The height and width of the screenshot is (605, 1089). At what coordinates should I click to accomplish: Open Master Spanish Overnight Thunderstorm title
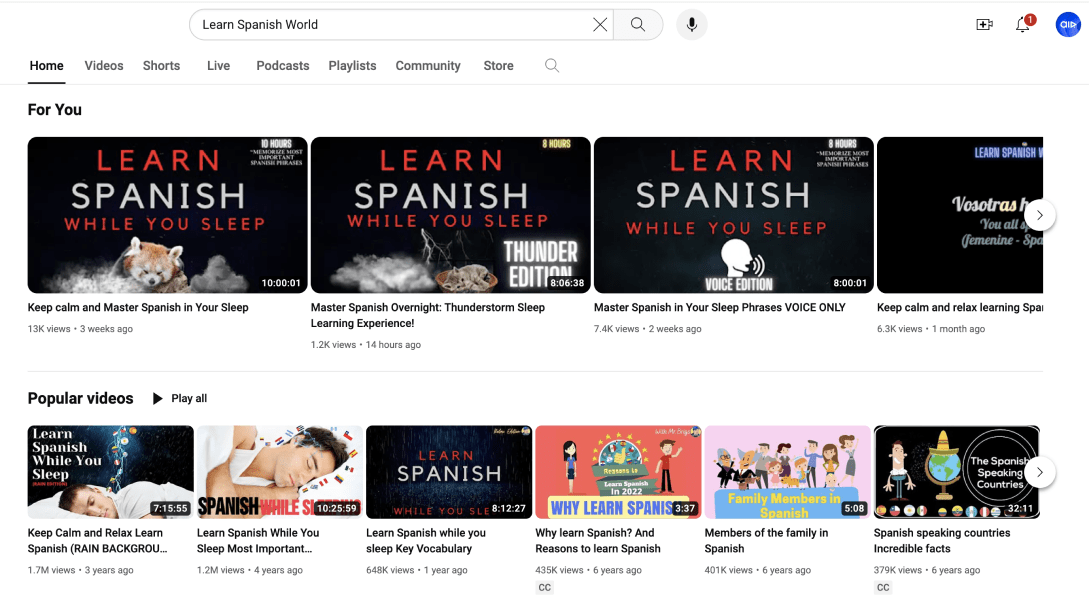428,315
